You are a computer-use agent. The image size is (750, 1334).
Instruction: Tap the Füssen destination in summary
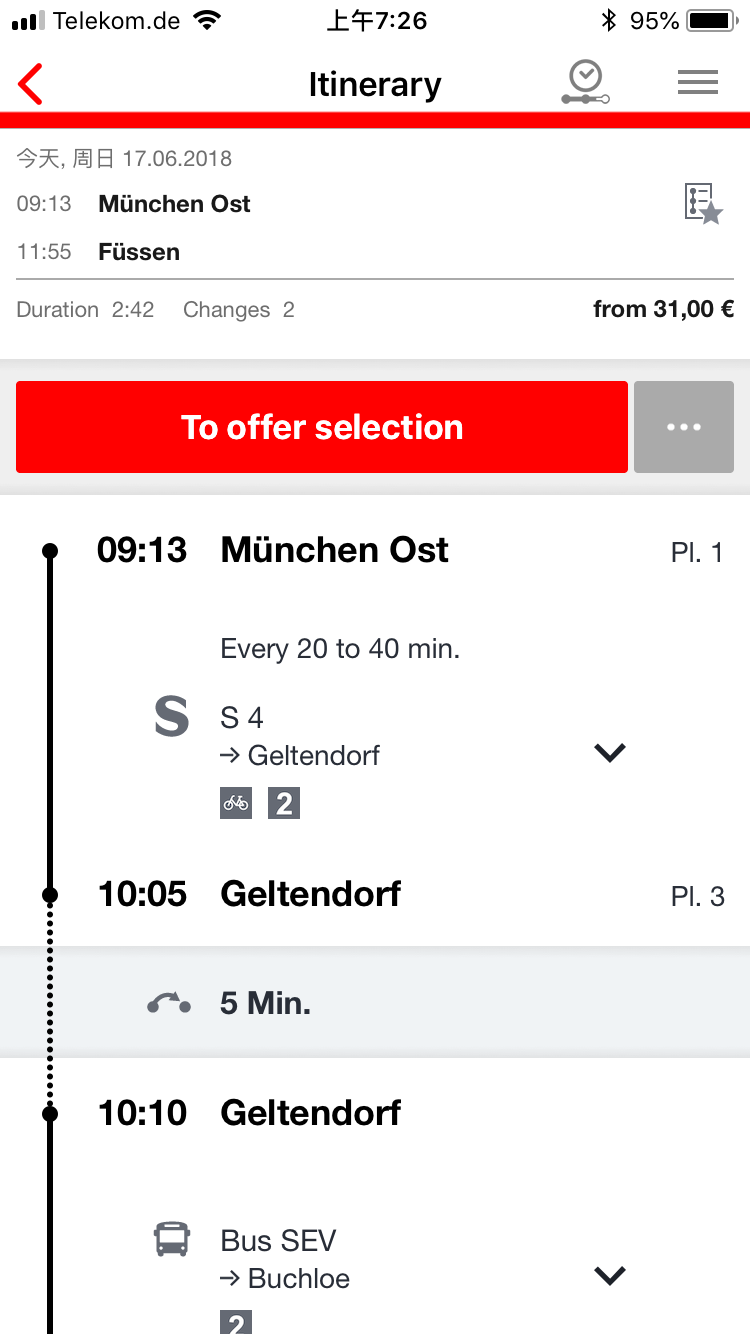click(x=139, y=252)
